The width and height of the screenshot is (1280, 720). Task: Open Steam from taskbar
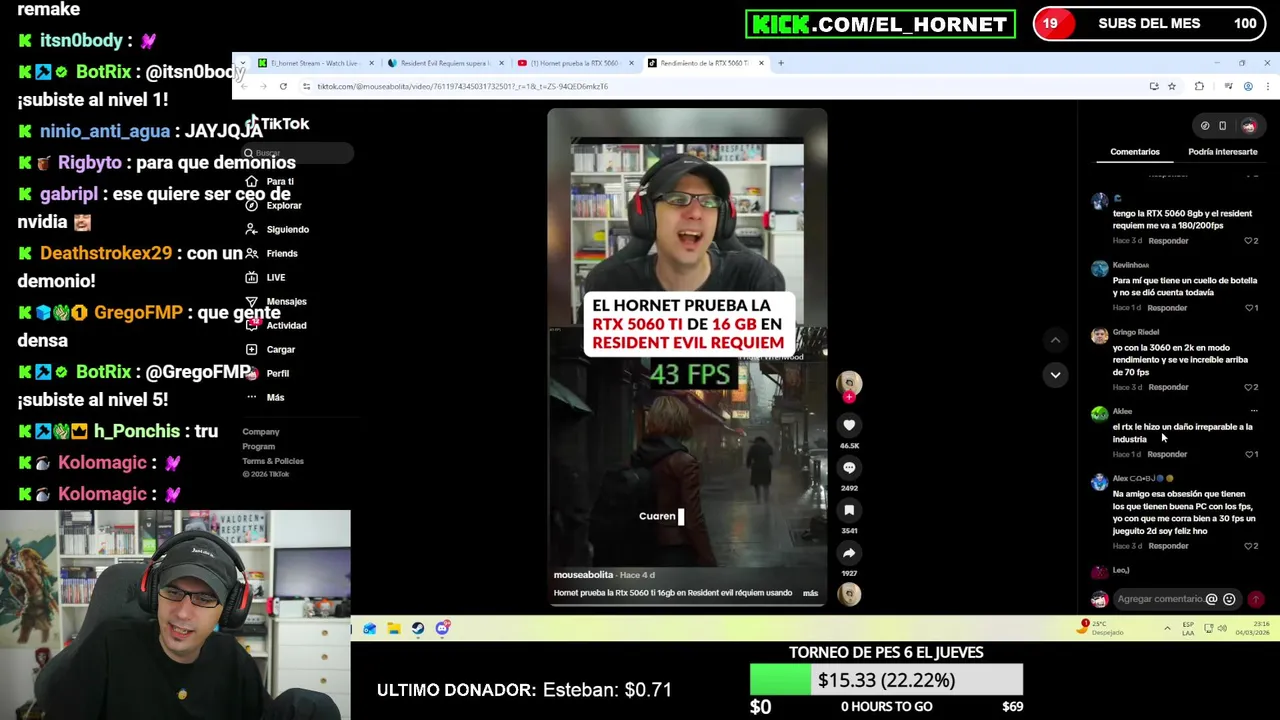(x=418, y=628)
